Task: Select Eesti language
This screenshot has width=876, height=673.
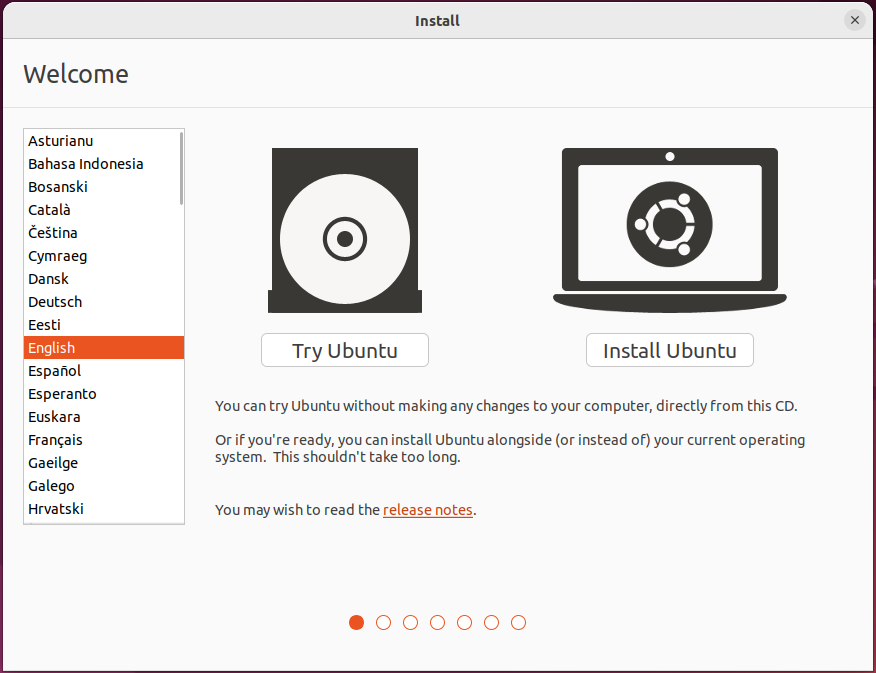Action: [103, 324]
